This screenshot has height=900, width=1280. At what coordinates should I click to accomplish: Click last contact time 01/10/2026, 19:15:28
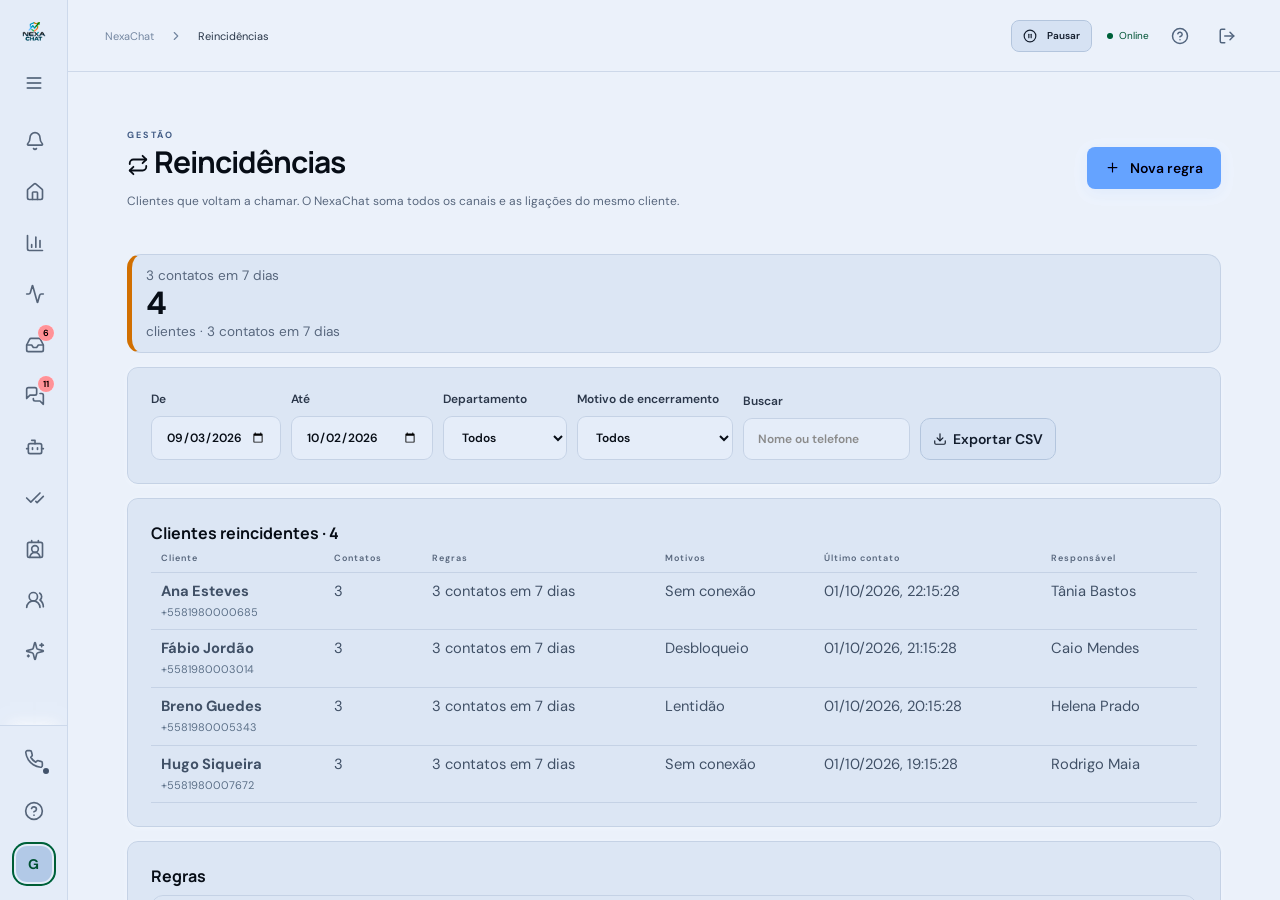click(891, 764)
